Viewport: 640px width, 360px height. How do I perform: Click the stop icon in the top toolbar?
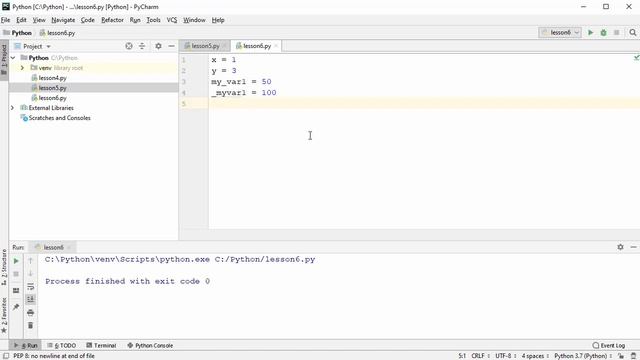(616, 33)
